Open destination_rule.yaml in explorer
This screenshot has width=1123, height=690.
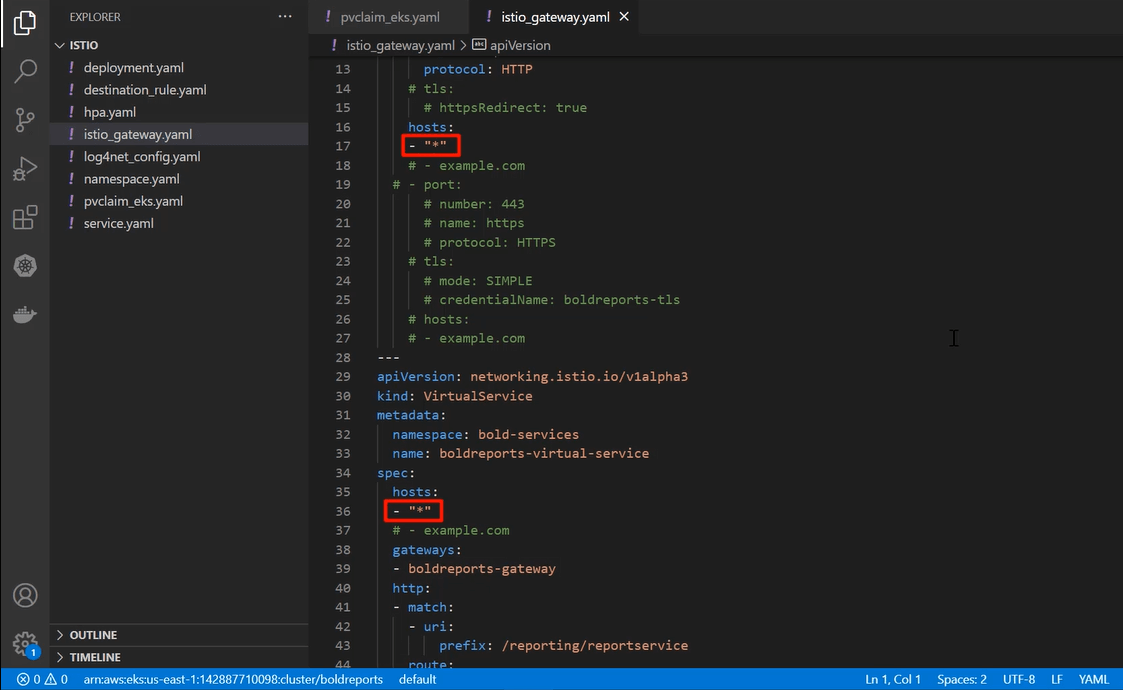[x=145, y=90]
